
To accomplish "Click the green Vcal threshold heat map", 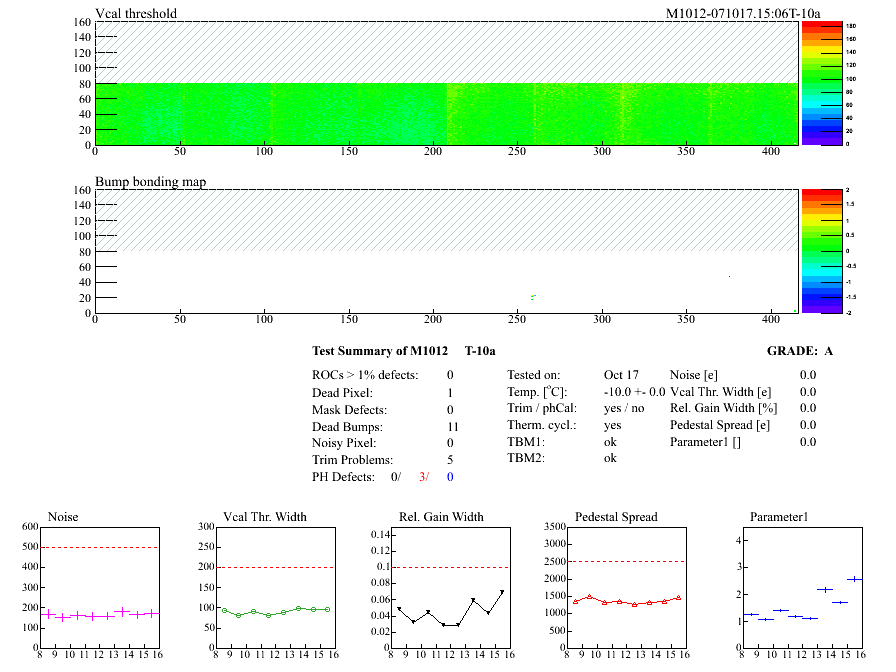I will (446, 114).
